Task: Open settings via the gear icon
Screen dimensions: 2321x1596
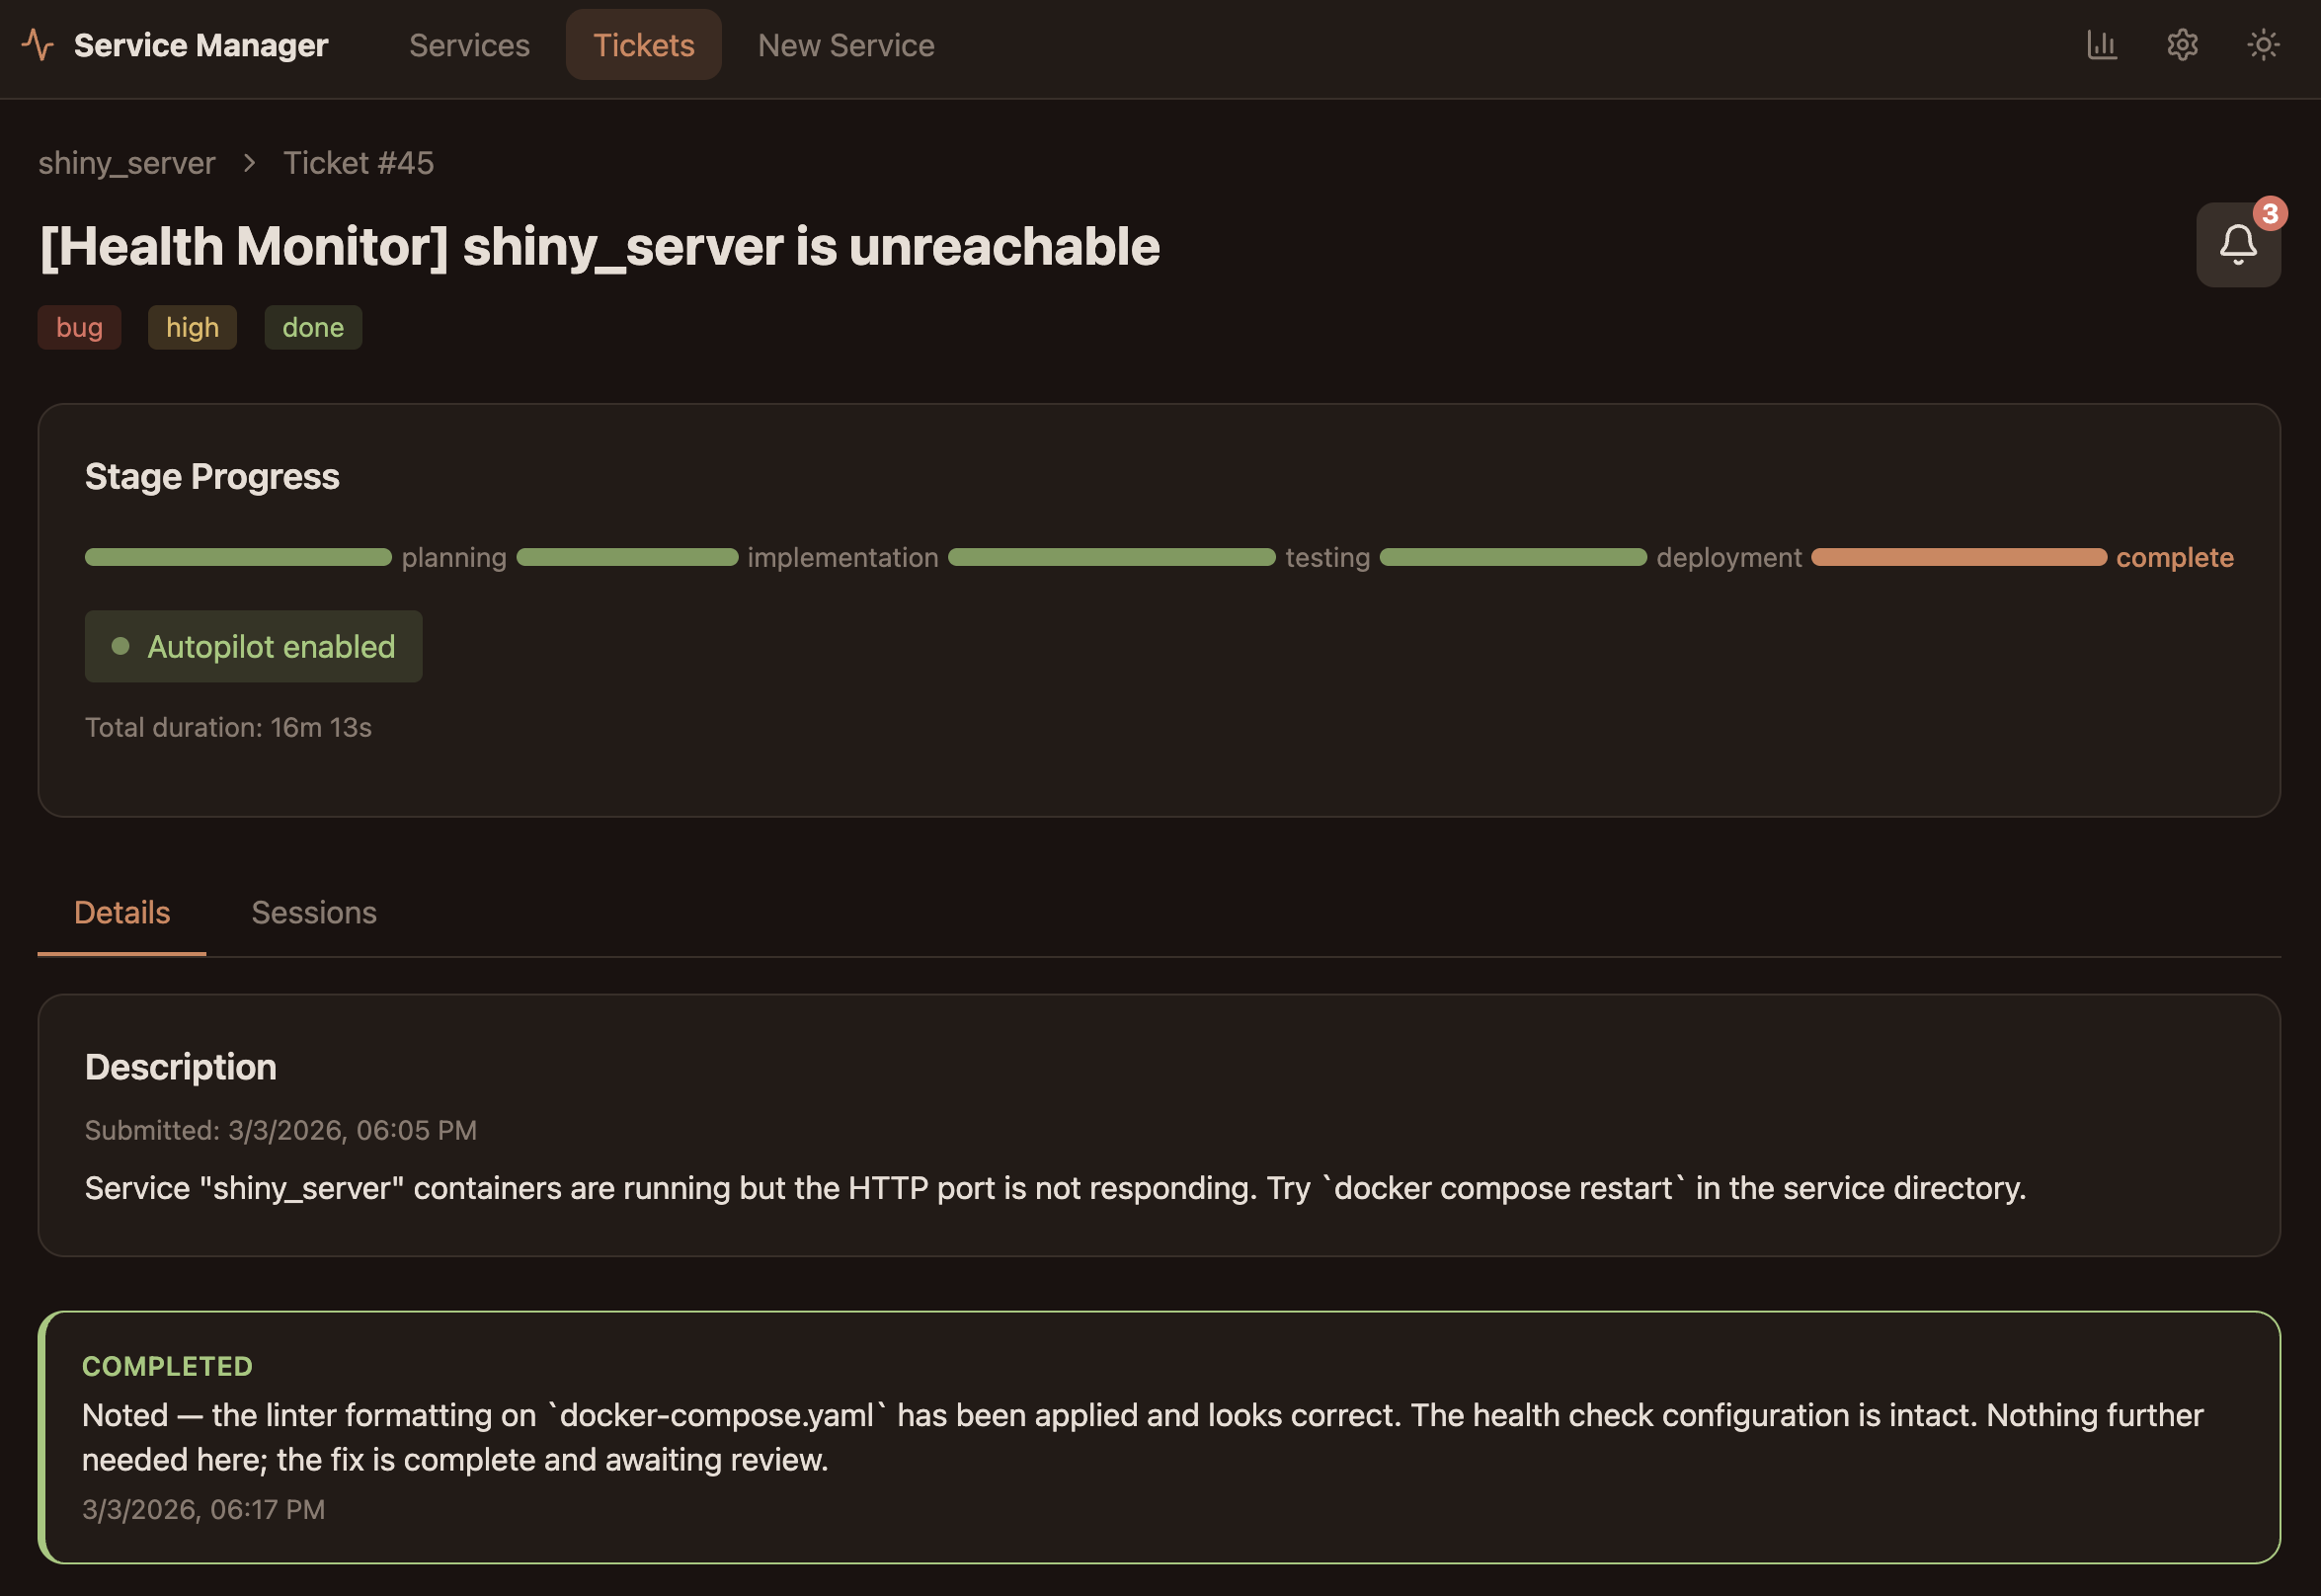Action: pos(2182,45)
